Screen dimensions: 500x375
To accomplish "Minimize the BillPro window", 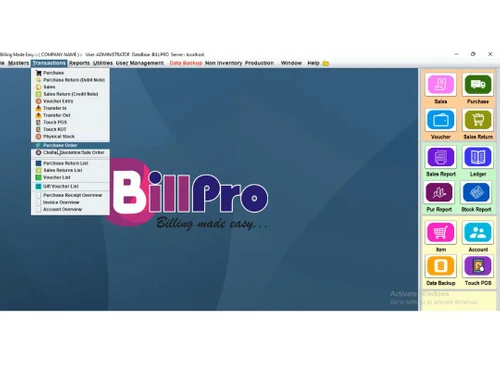I will point(457,54).
